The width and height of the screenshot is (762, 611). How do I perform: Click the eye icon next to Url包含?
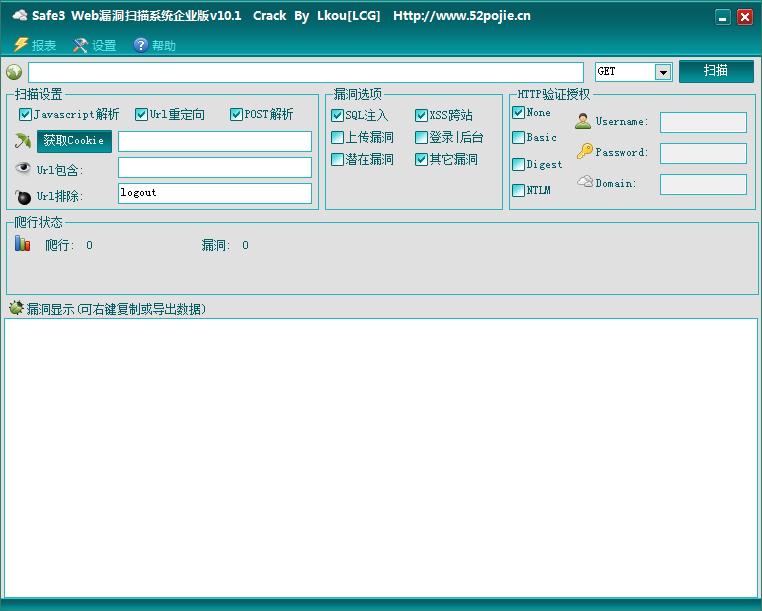pyautogui.click(x=23, y=168)
